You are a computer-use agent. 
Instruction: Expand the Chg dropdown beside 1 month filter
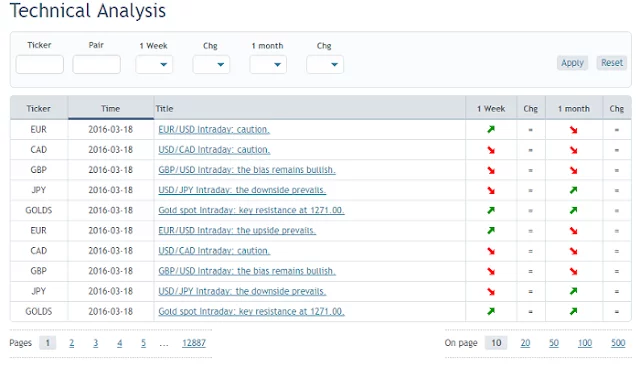[325, 65]
